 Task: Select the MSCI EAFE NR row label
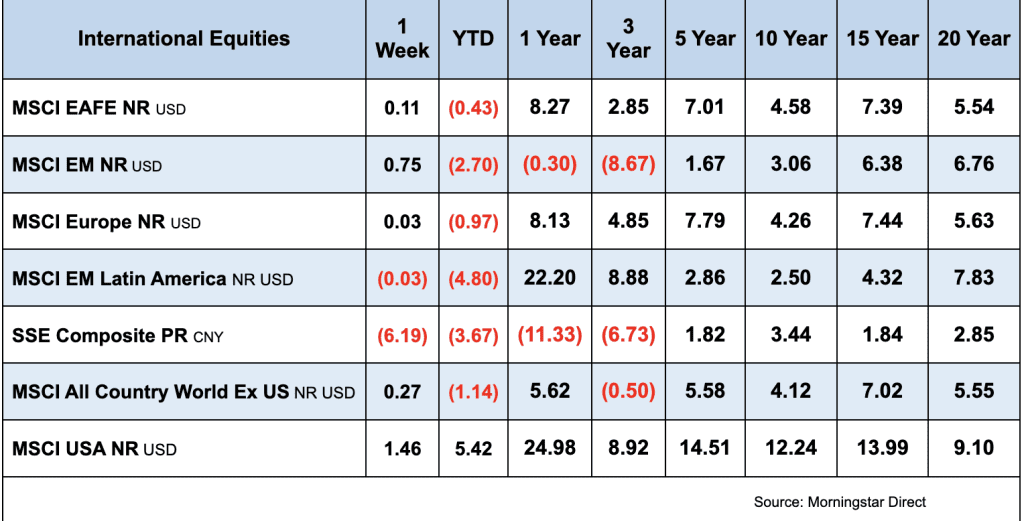click(x=99, y=108)
